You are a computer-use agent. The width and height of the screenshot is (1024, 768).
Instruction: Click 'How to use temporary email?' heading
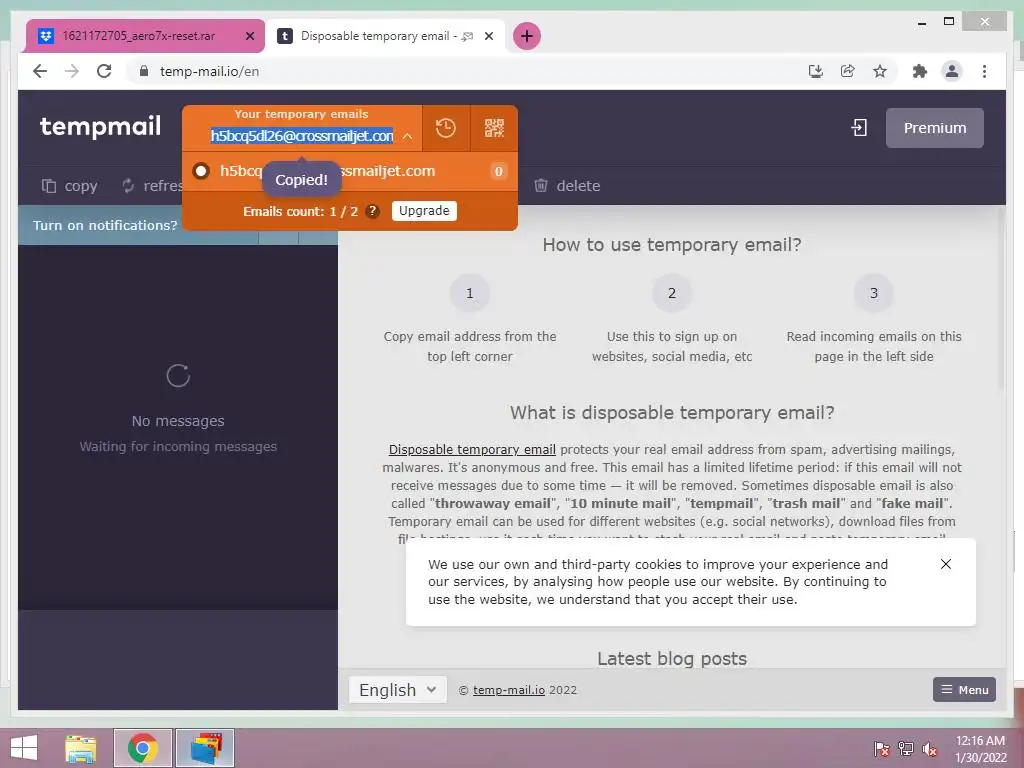click(x=672, y=245)
